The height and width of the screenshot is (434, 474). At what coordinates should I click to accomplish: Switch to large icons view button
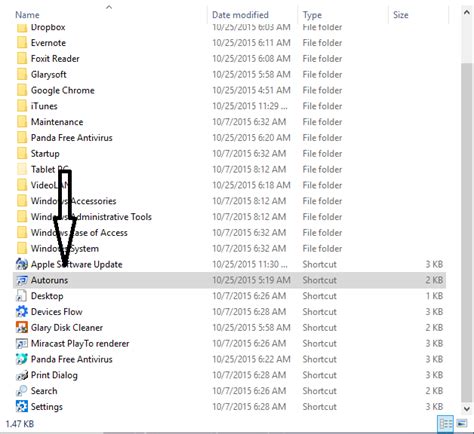(x=462, y=424)
